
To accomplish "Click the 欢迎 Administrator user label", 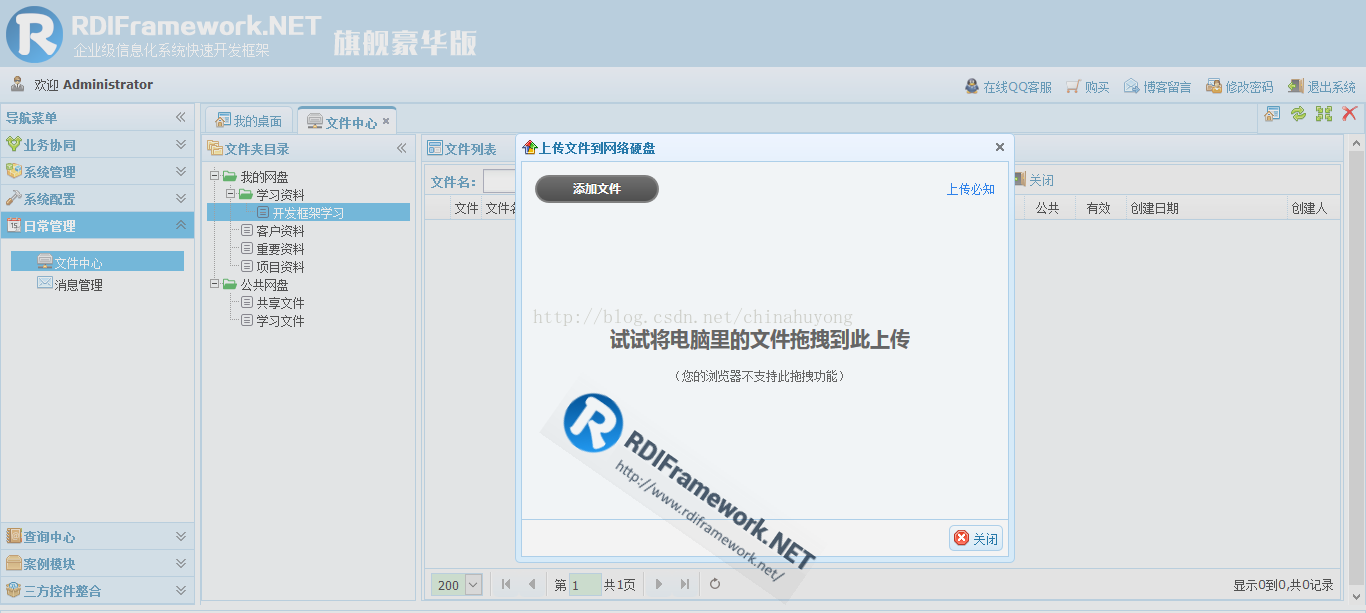I will click(x=94, y=84).
